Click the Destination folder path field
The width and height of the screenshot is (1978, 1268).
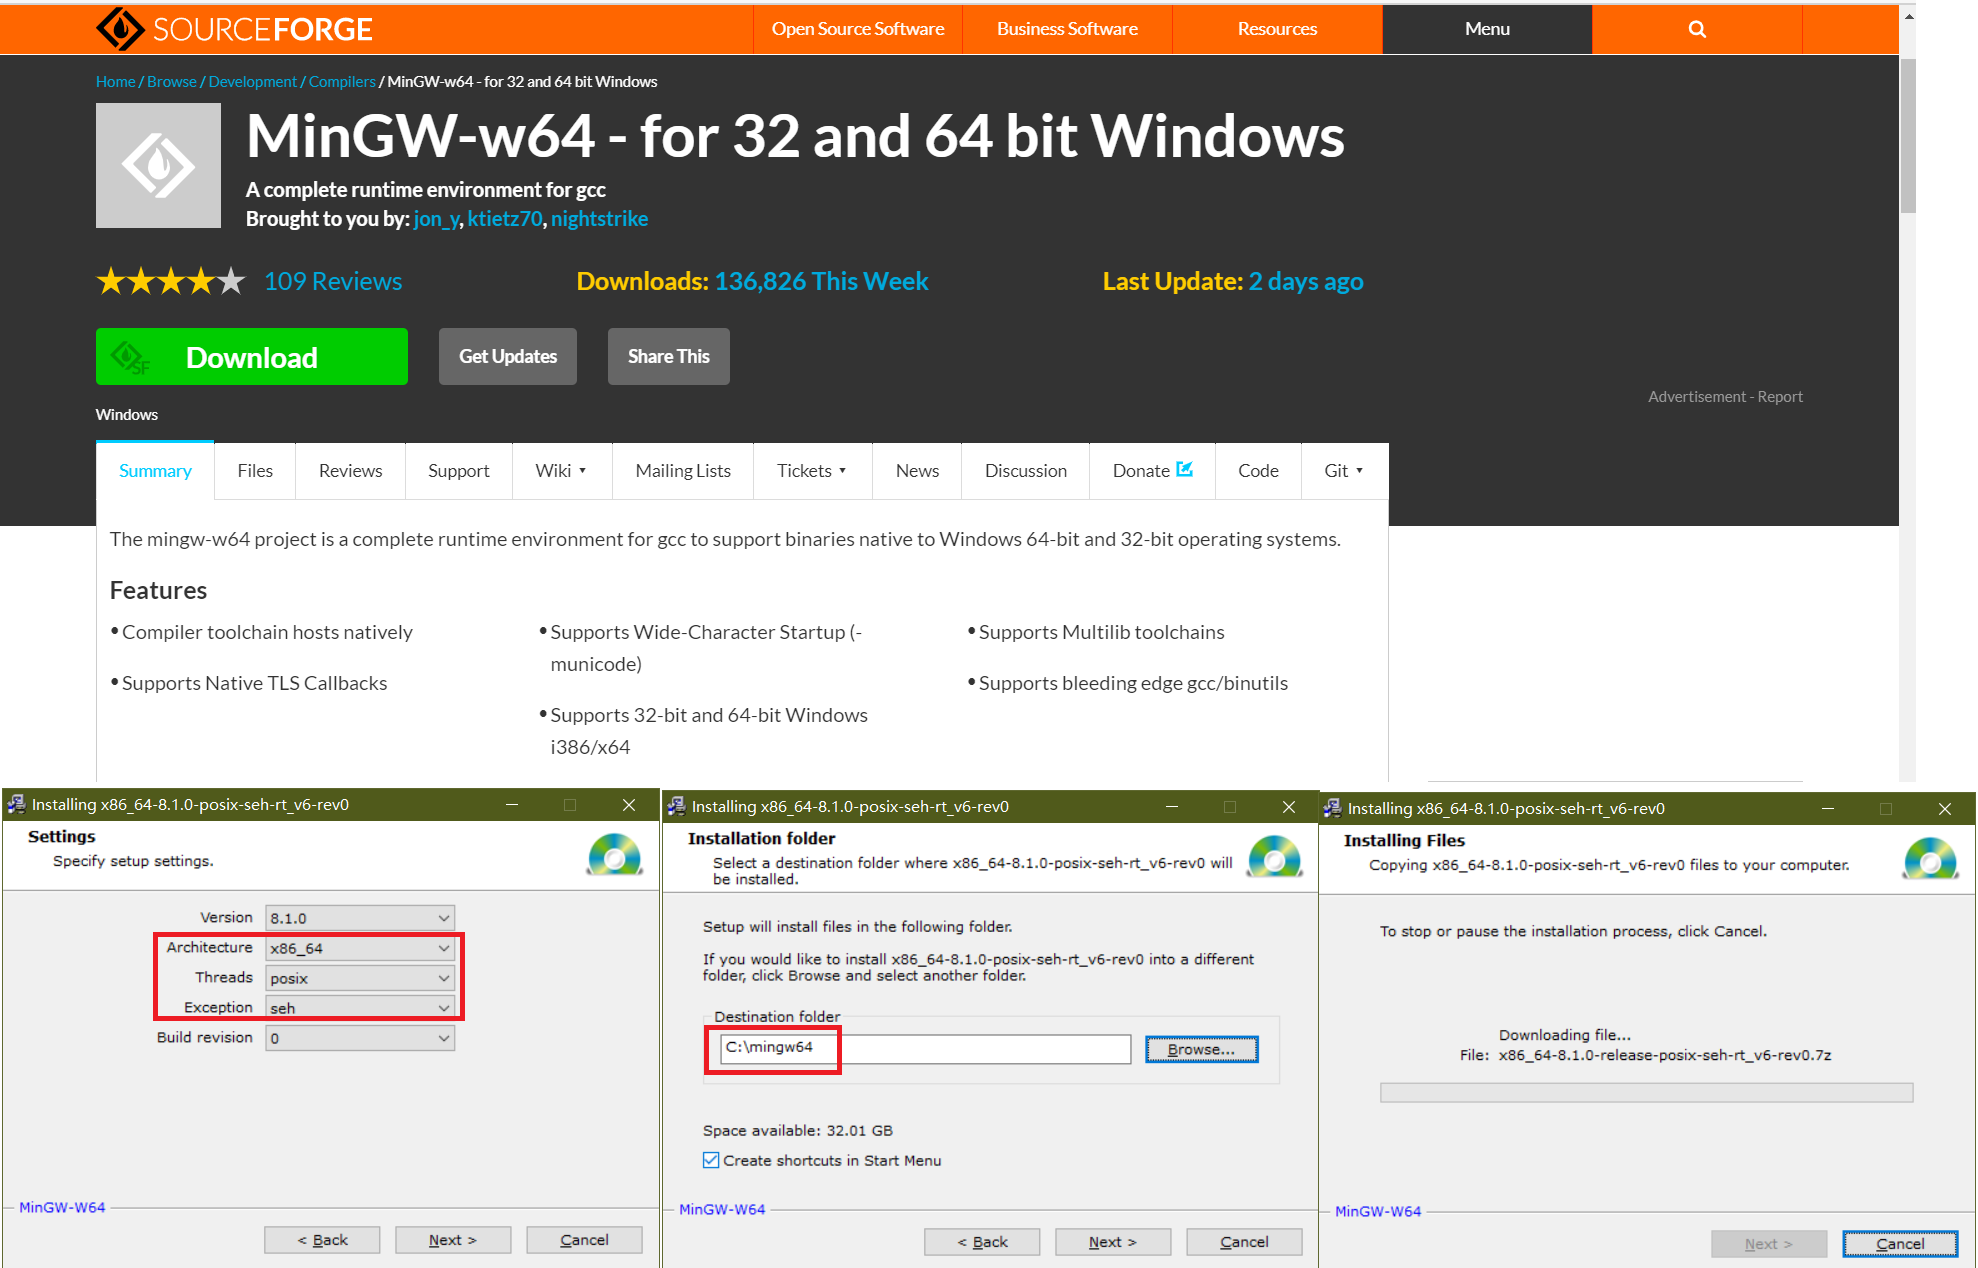point(925,1049)
